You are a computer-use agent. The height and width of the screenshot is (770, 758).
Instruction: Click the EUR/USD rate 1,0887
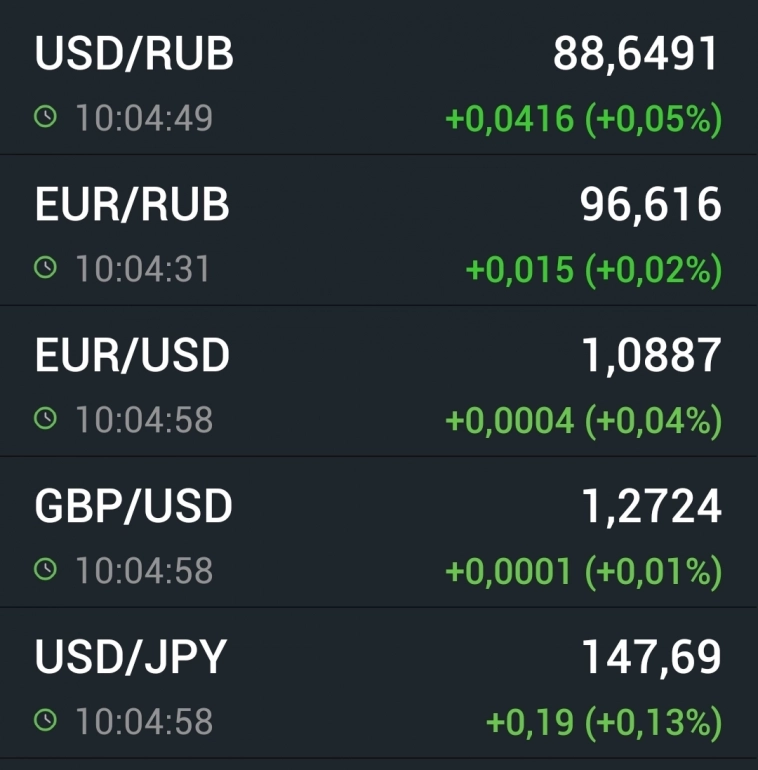651,355
